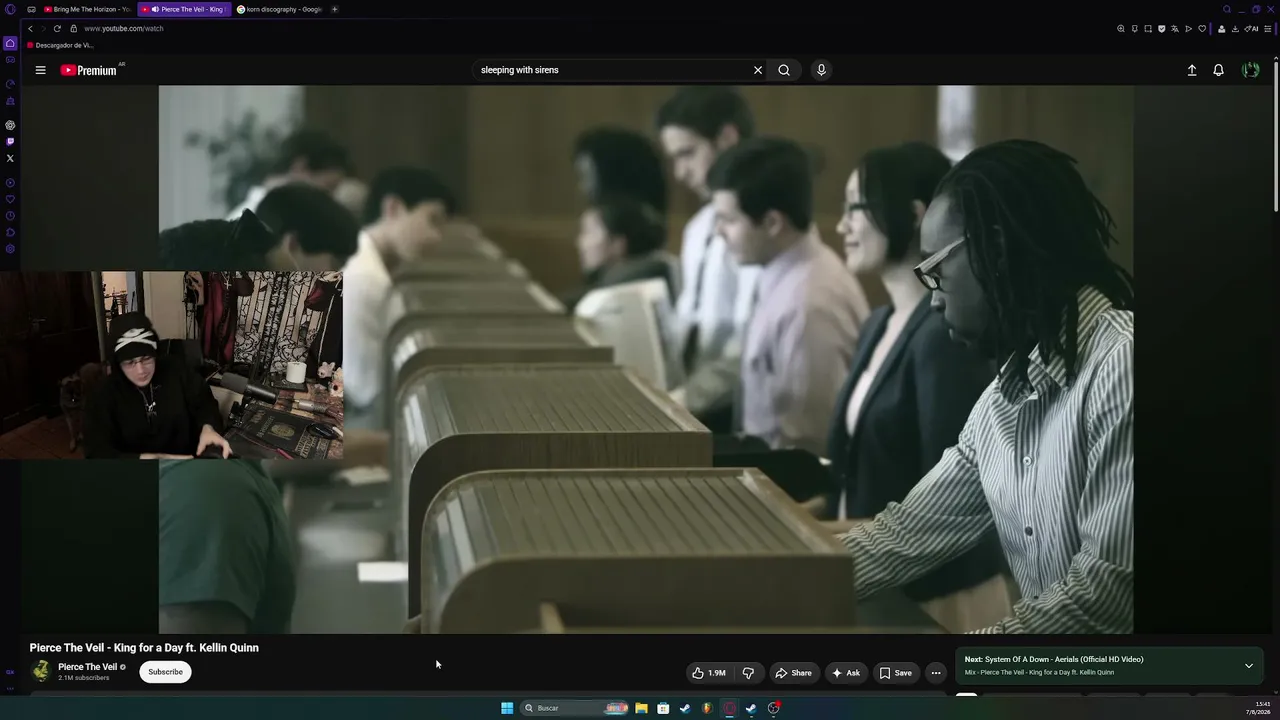Open a new browser tab
The image size is (1280, 720).
pos(334,9)
